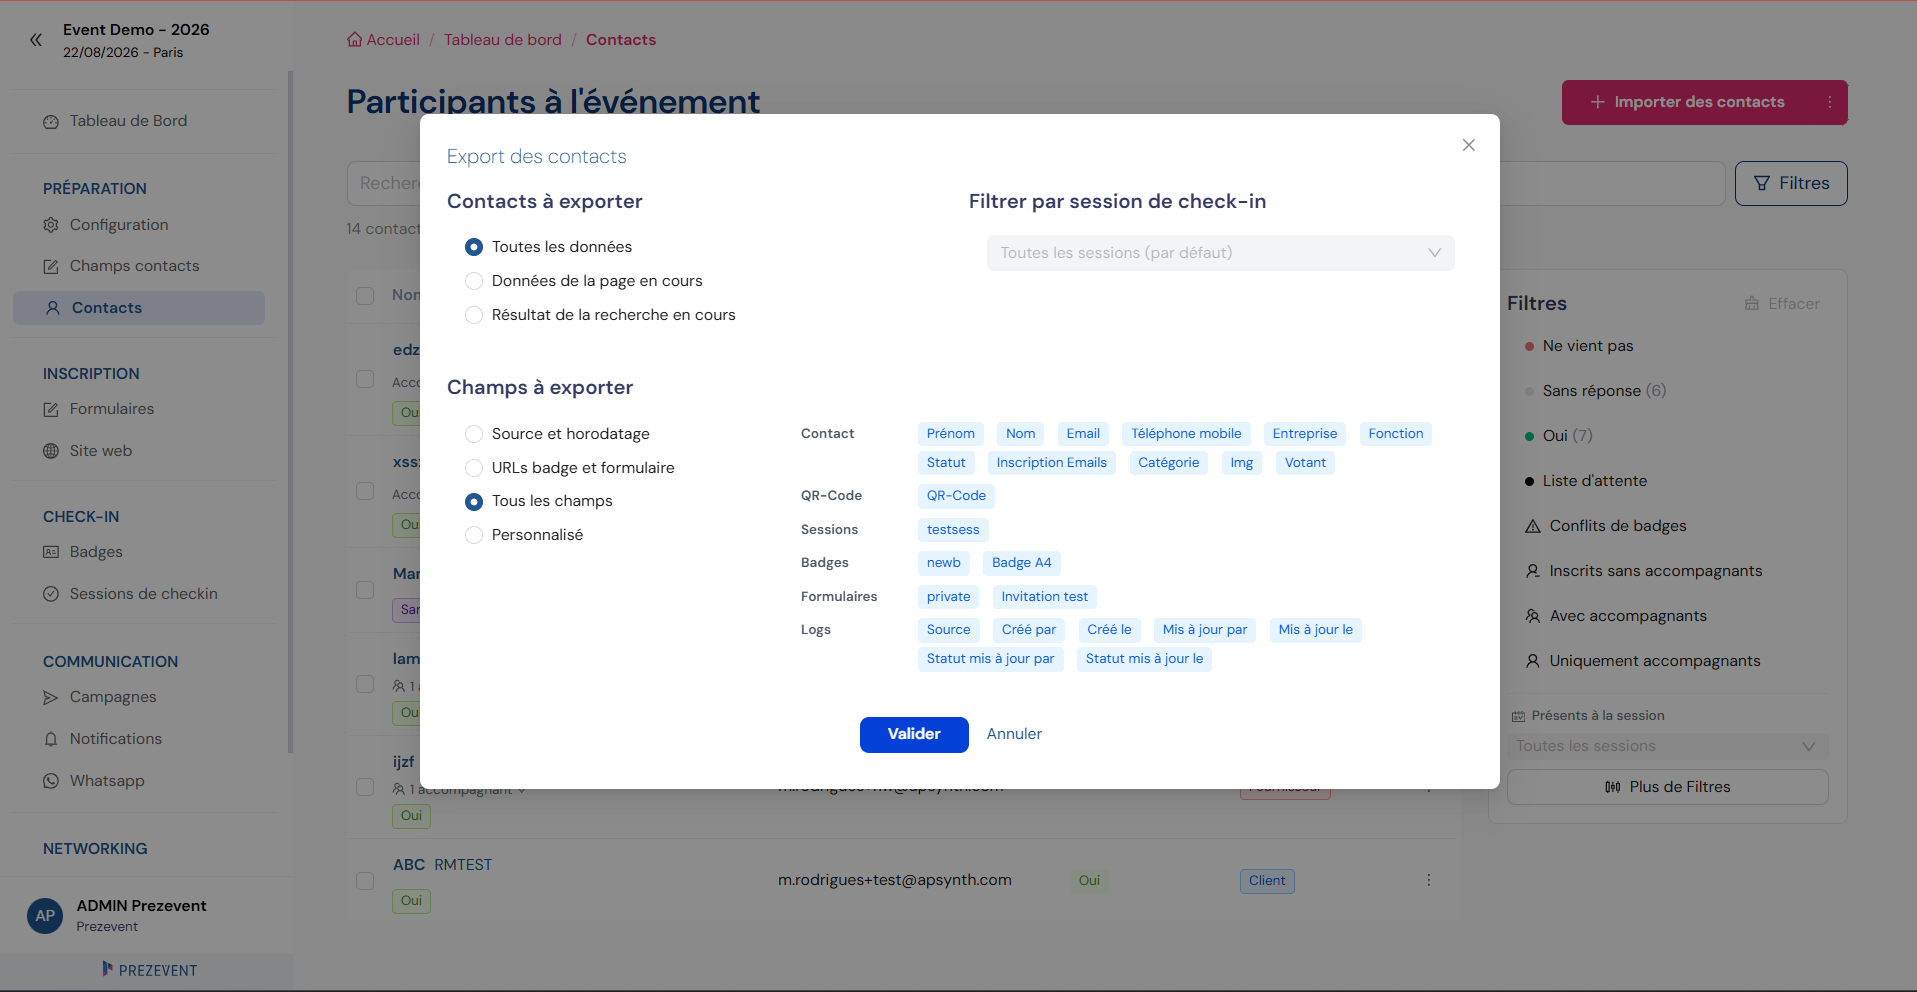Click the Avec accompagnants people icon
The width and height of the screenshot is (1917, 992).
(1532, 616)
